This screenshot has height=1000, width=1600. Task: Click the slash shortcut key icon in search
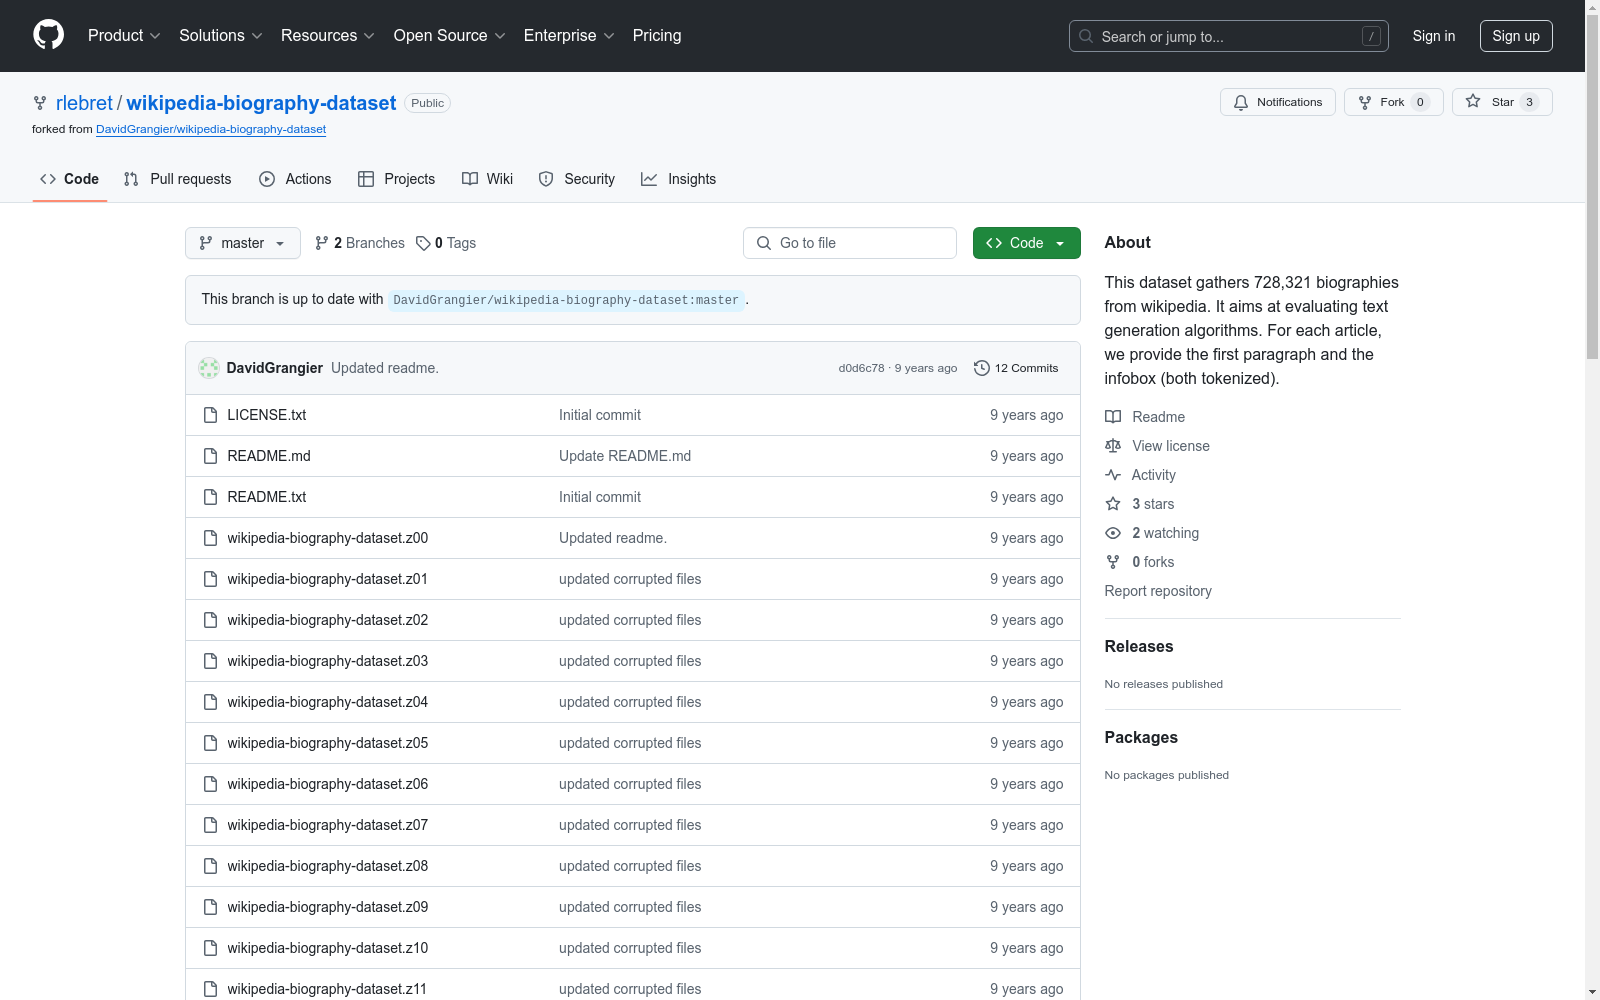[x=1371, y=36]
